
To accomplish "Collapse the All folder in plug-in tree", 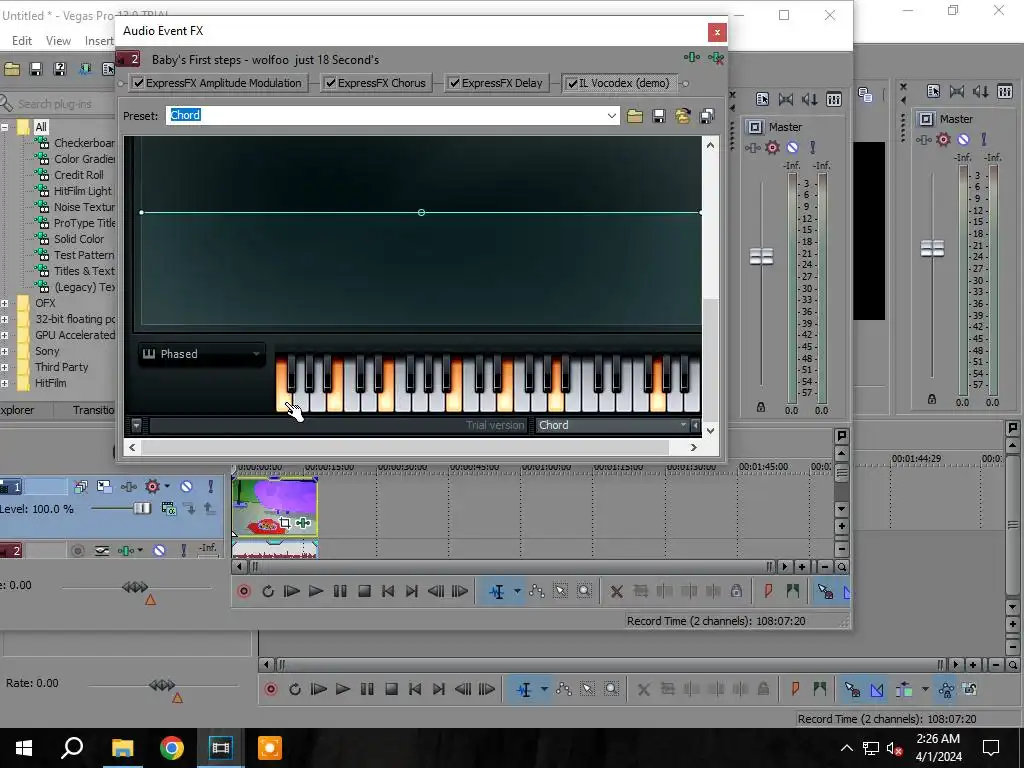I will (x=5, y=127).
